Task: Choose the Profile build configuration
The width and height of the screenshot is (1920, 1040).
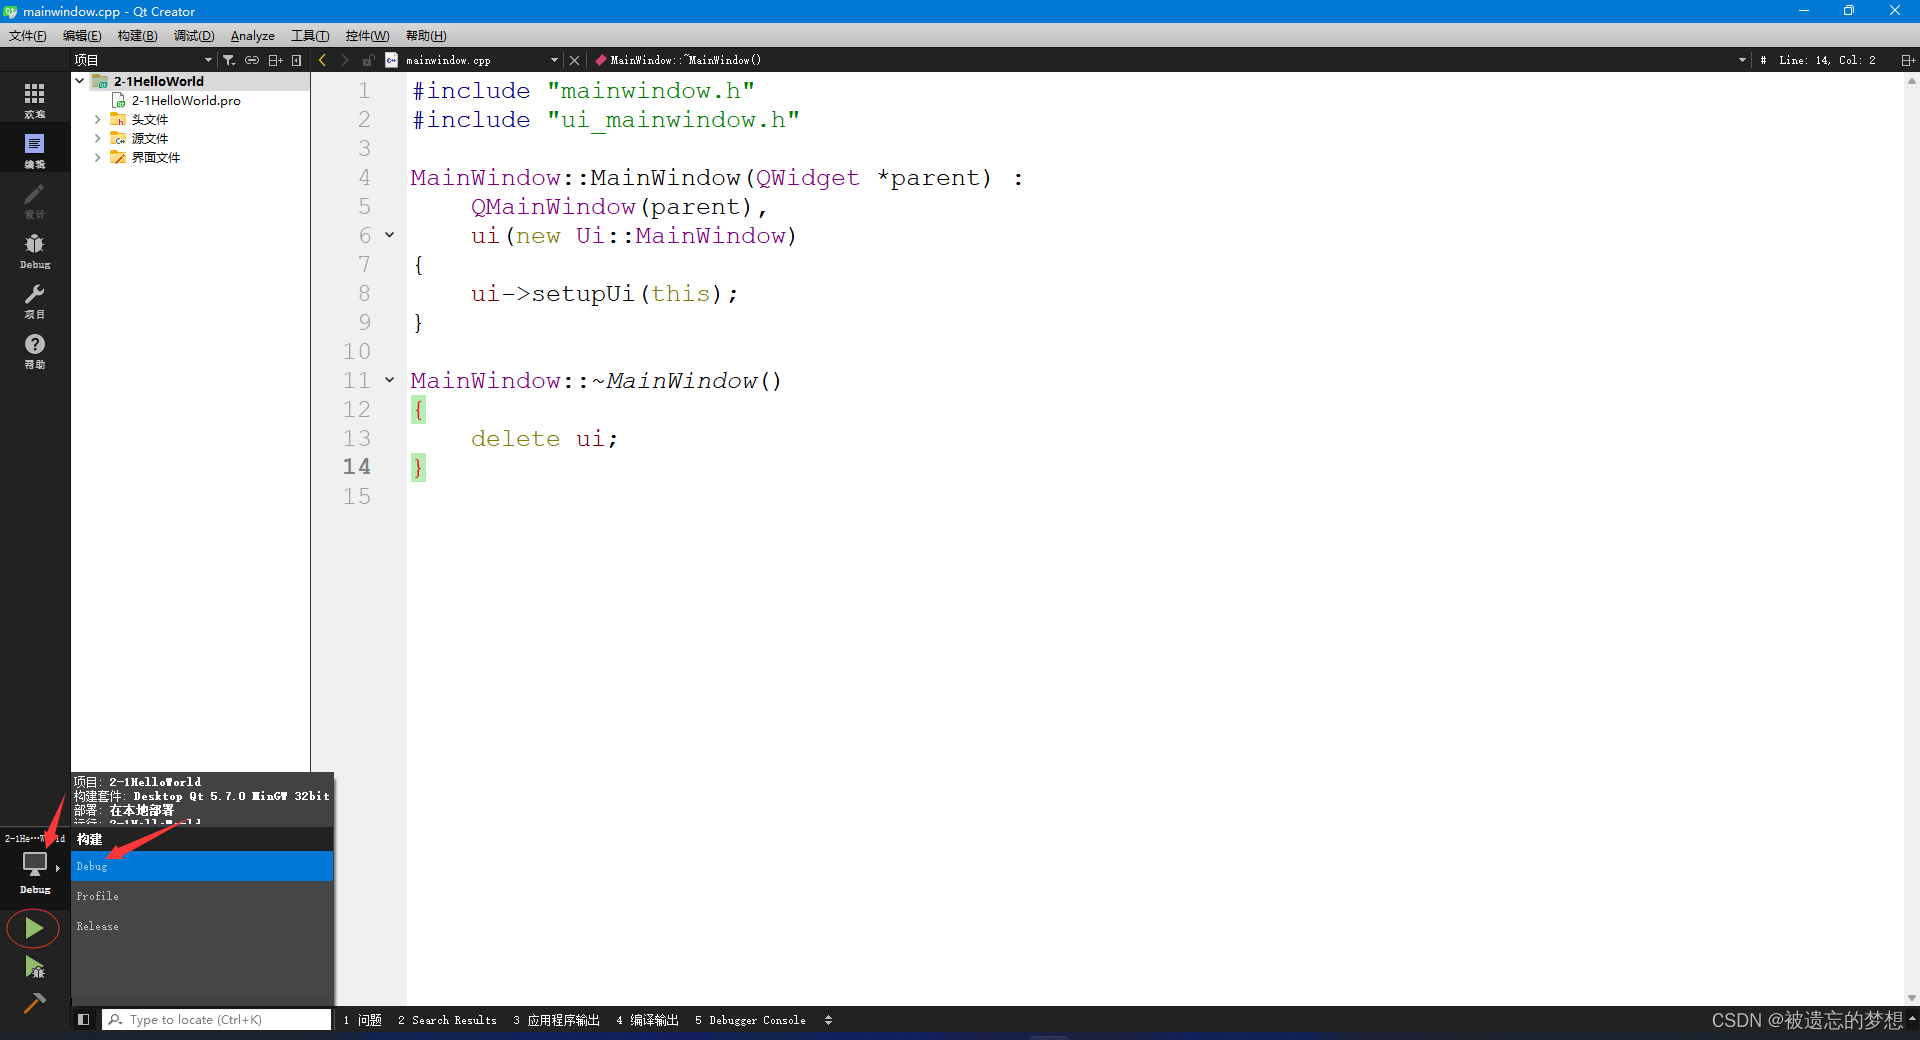Action: click(202, 896)
